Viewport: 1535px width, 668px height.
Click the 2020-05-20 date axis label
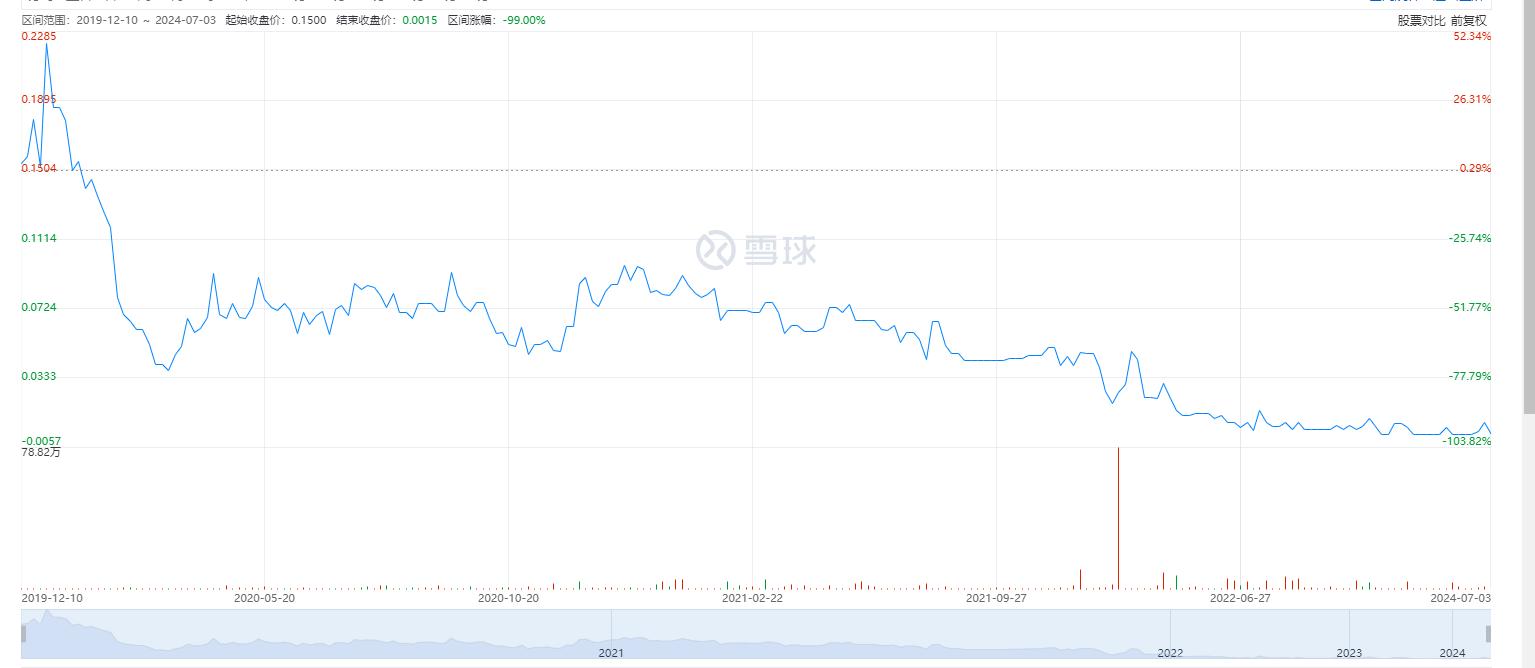click(264, 598)
